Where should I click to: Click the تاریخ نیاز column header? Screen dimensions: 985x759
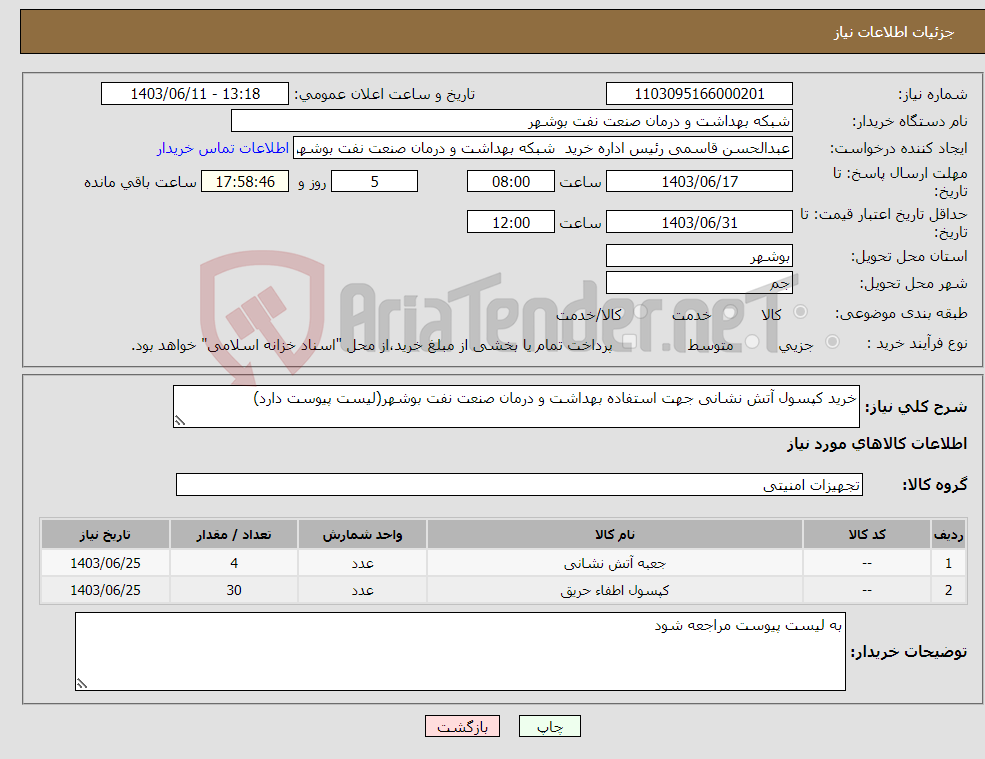pyautogui.click(x=106, y=535)
